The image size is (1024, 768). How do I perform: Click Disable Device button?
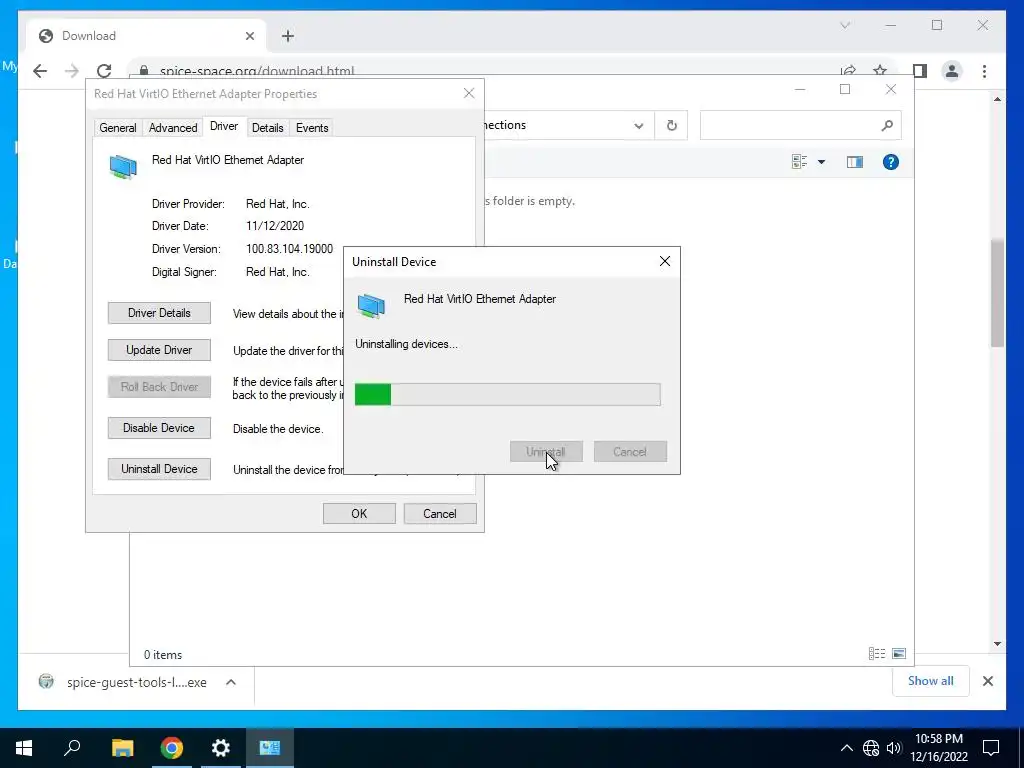pos(159,428)
